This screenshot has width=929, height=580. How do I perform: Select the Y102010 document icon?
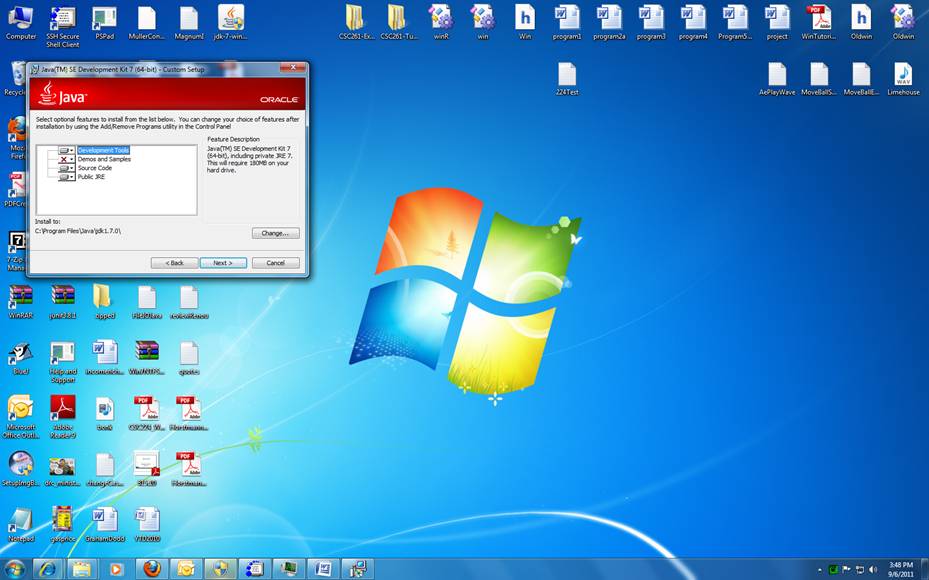point(147,525)
